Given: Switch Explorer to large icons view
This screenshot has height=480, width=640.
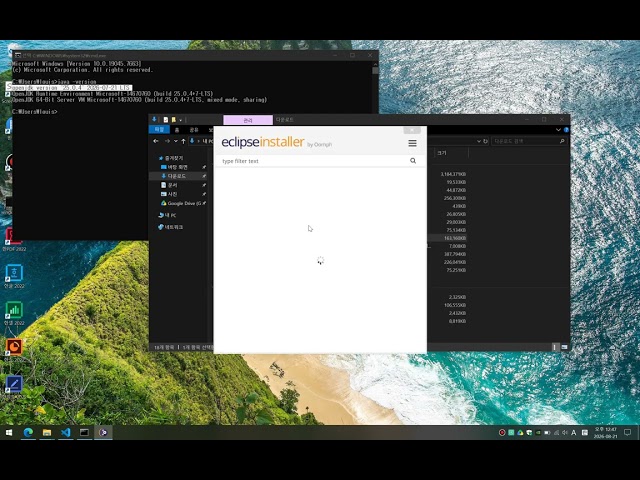Looking at the screenshot, I should [564, 347].
